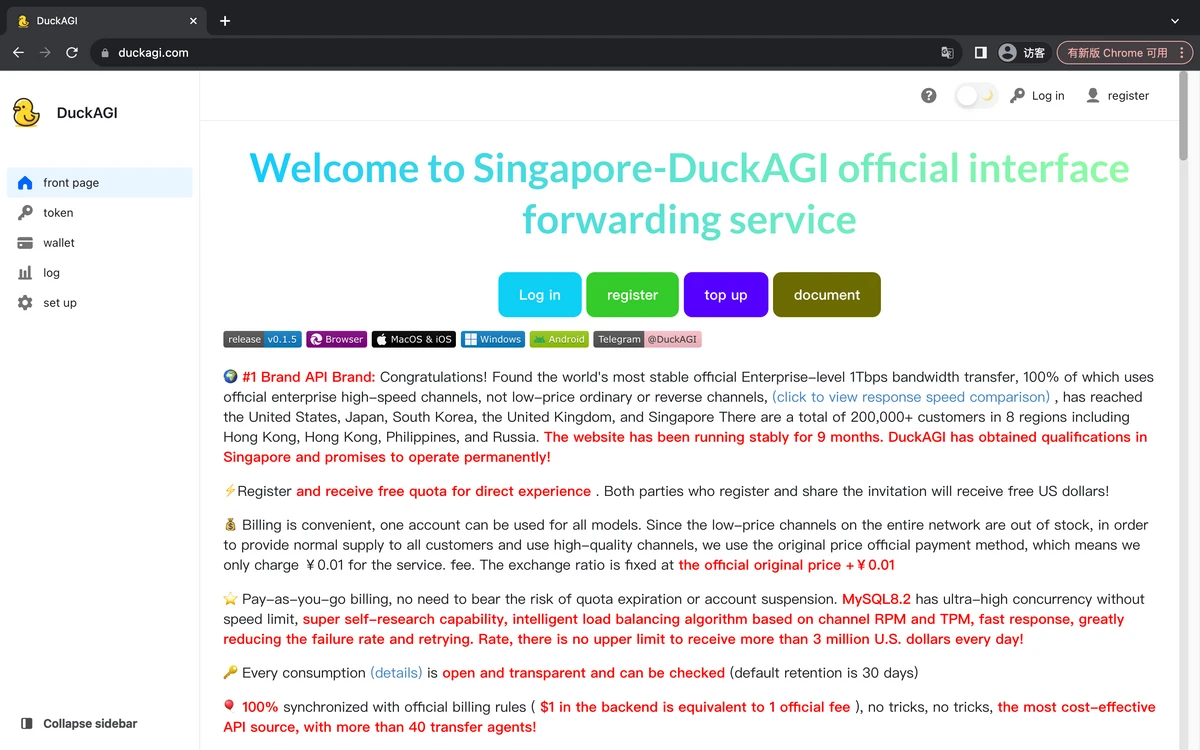This screenshot has width=1200, height=750.
Task: Click the MacOS & iOS badge
Action: [414, 340]
